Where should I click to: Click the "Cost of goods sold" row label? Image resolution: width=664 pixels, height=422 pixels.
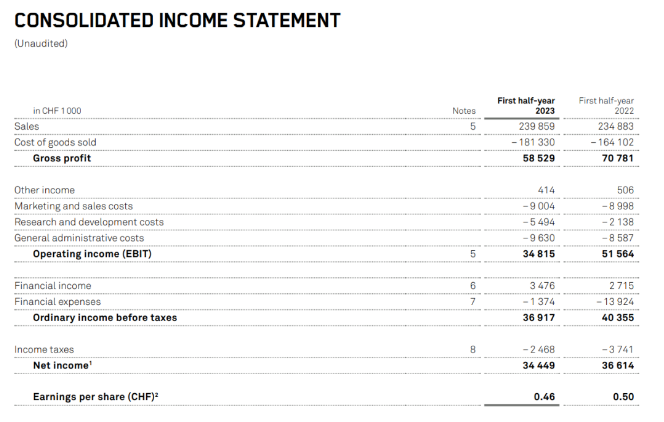click(55, 142)
